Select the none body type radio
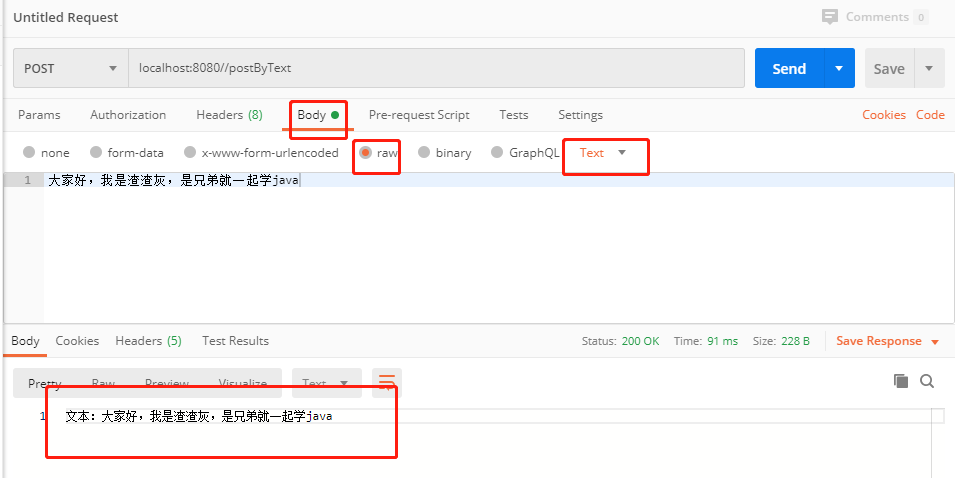Image resolution: width=957 pixels, height=478 pixels. 29,152
